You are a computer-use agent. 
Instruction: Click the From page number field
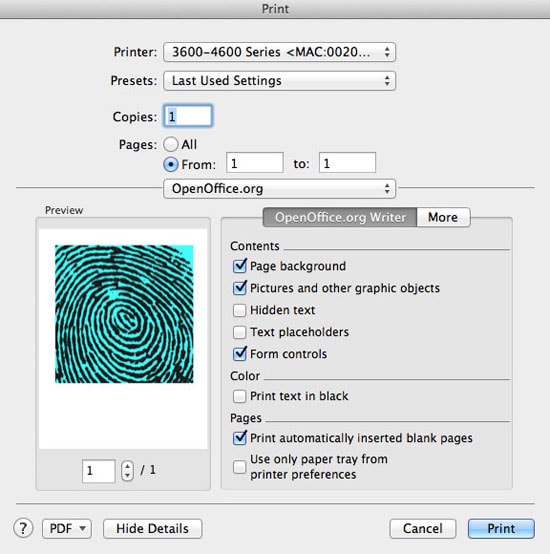pos(255,163)
